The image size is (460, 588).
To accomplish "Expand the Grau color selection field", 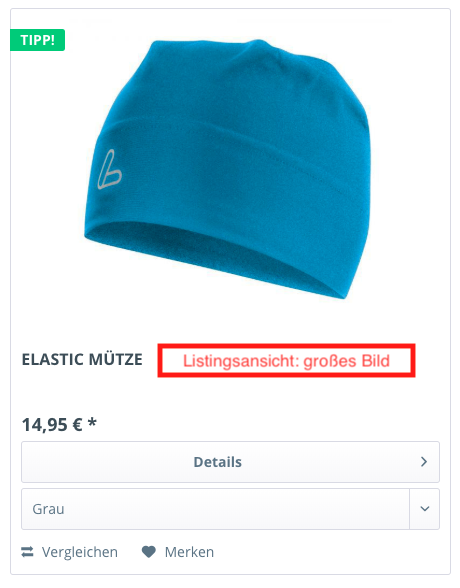I will point(230,509).
